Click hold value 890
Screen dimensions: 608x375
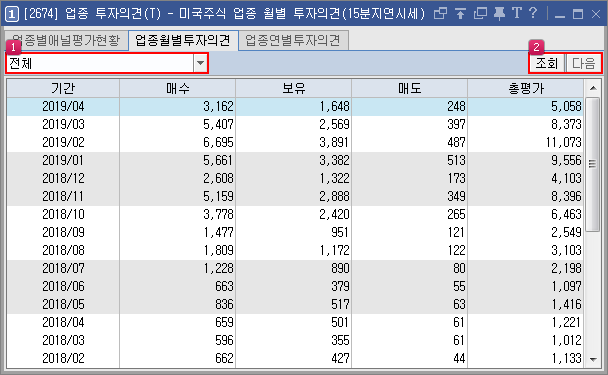tap(340, 269)
